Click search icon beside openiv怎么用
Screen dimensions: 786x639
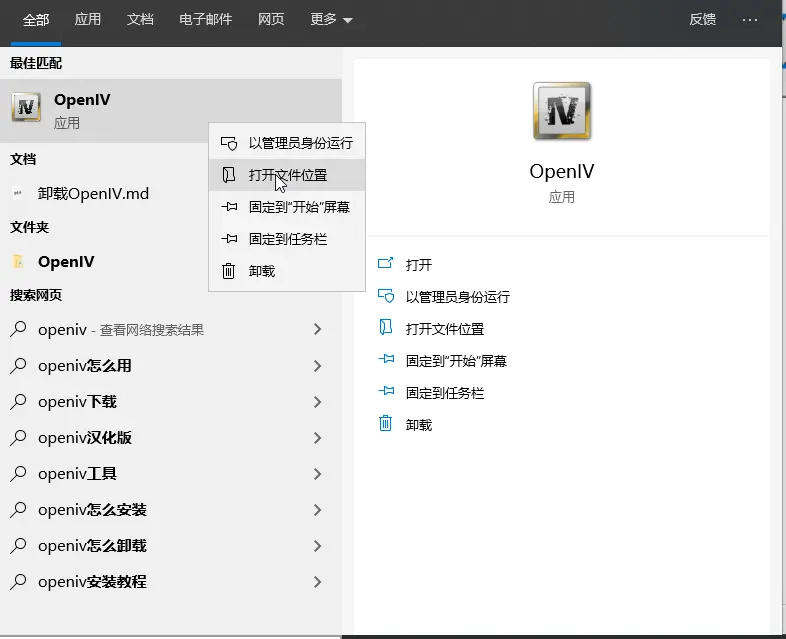click(x=18, y=365)
